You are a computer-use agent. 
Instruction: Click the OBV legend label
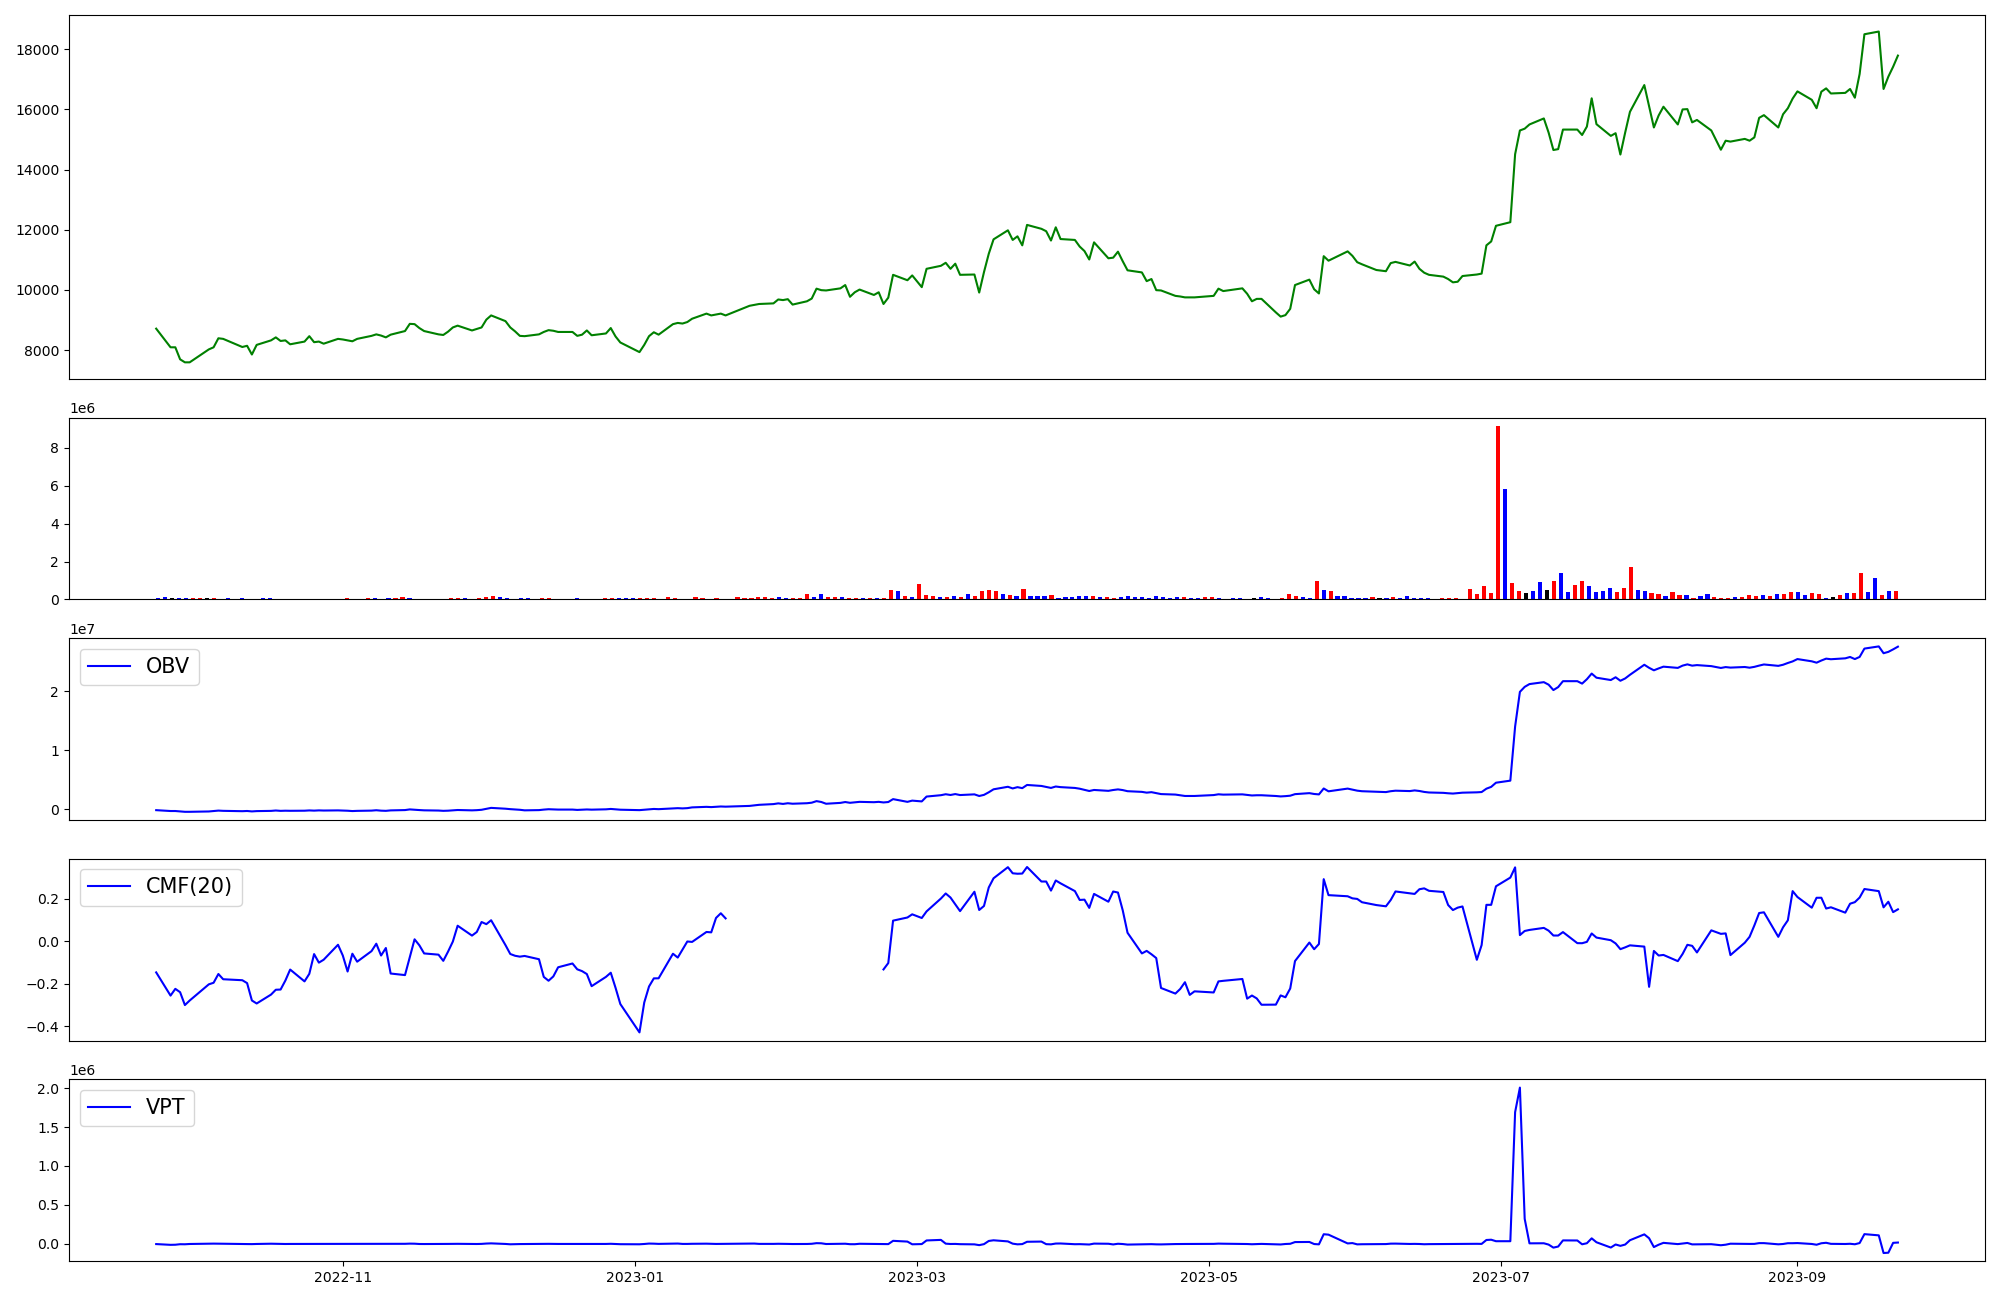tap(167, 666)
